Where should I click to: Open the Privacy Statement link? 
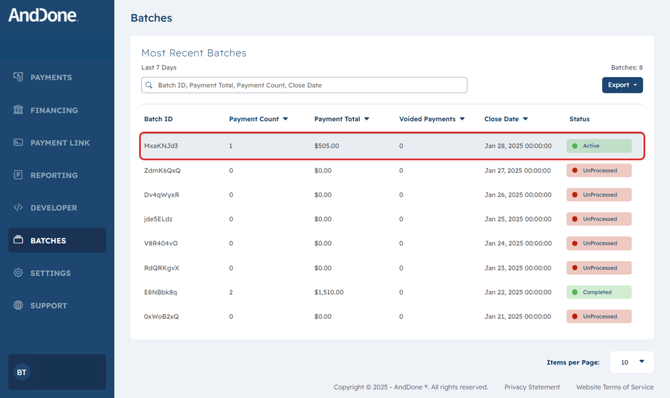click(532, 387)
